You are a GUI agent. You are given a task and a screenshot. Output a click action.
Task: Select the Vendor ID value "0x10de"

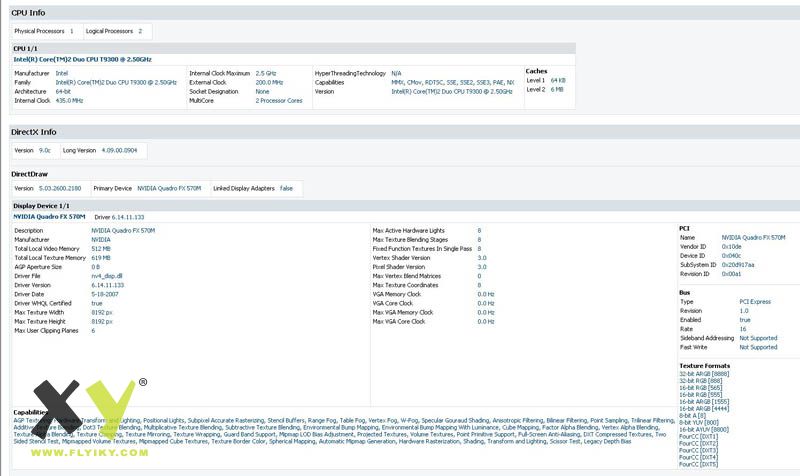(x=732, y=247)
